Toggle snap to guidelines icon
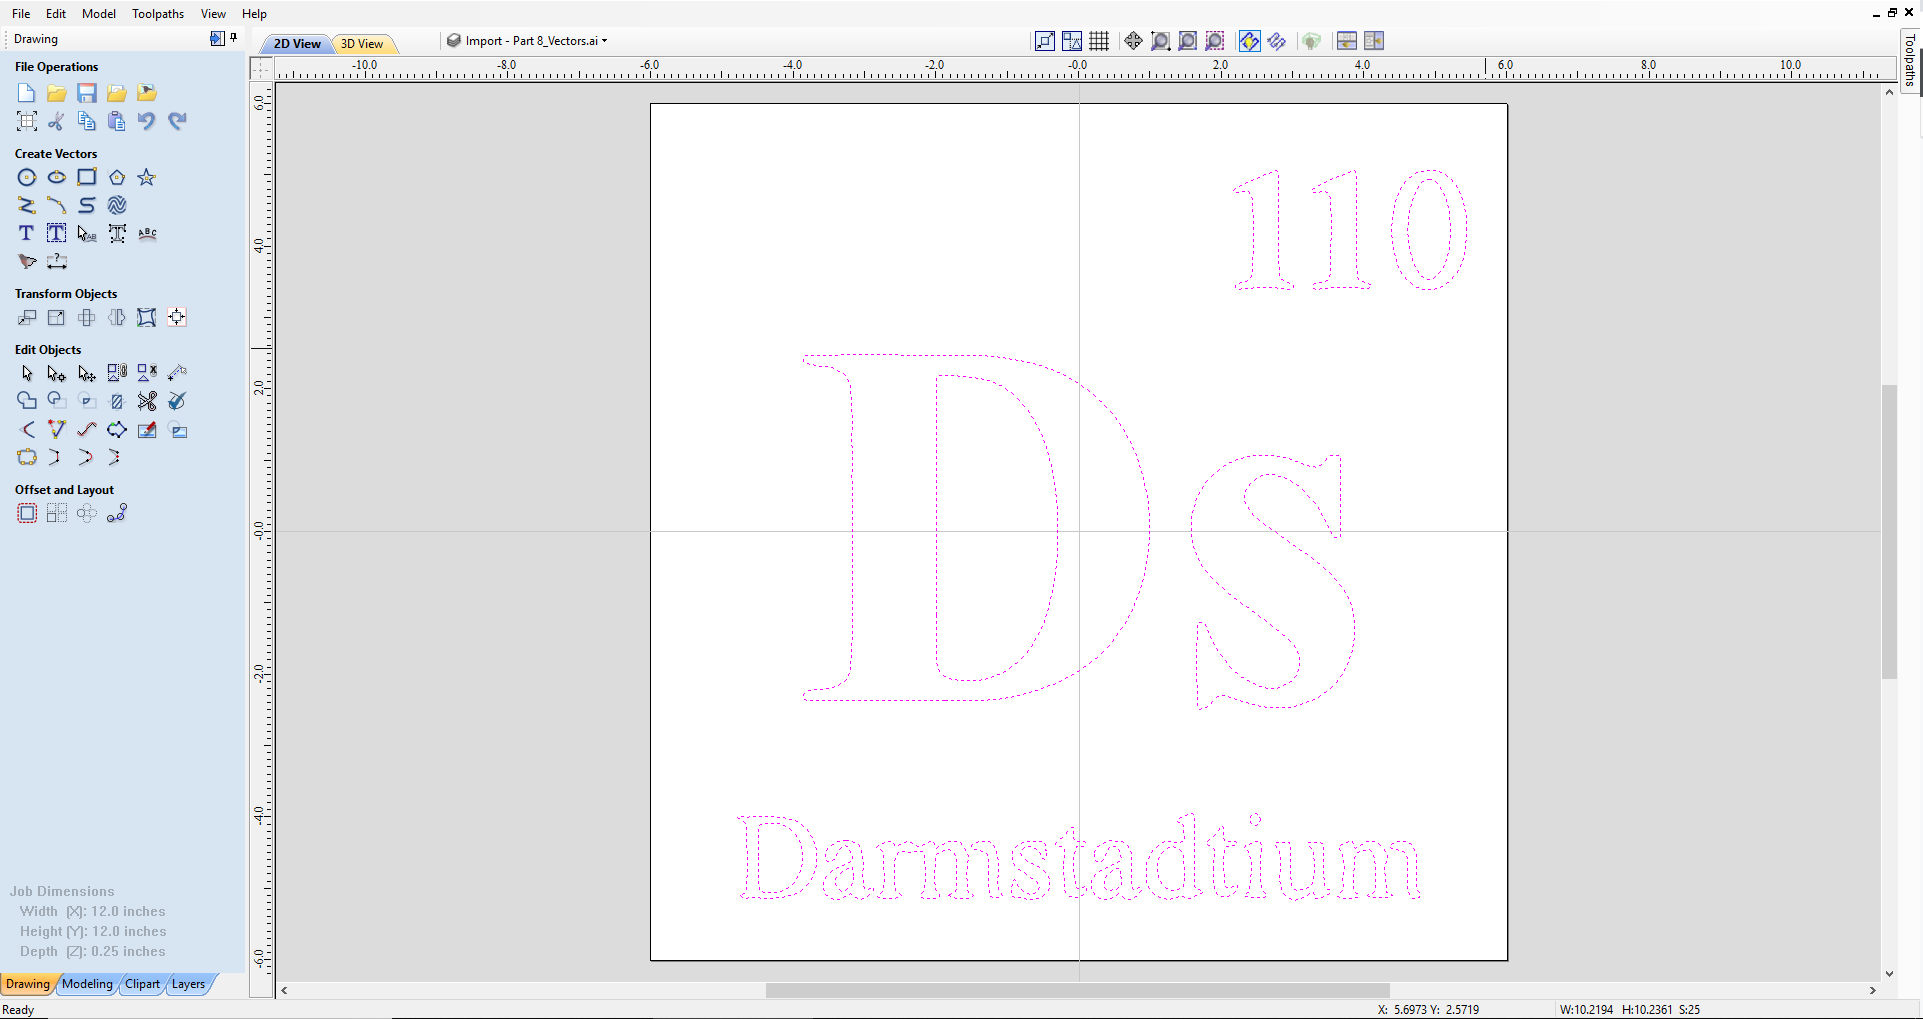 1072,41
